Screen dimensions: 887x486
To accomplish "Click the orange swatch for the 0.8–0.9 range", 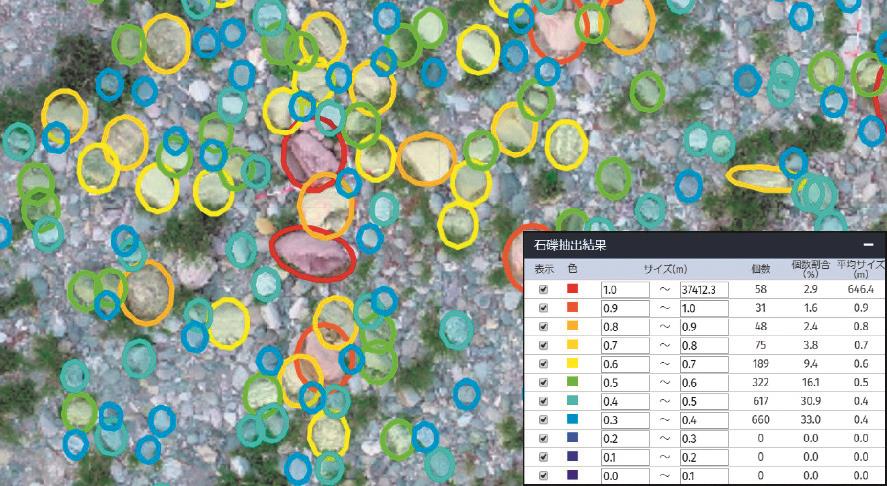I will point(572,326).
